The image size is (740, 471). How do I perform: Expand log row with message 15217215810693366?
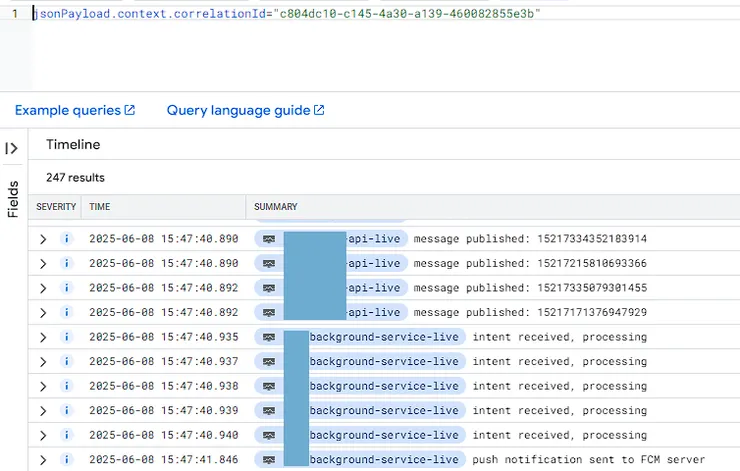pyautogui.click(x=43, y=264)
